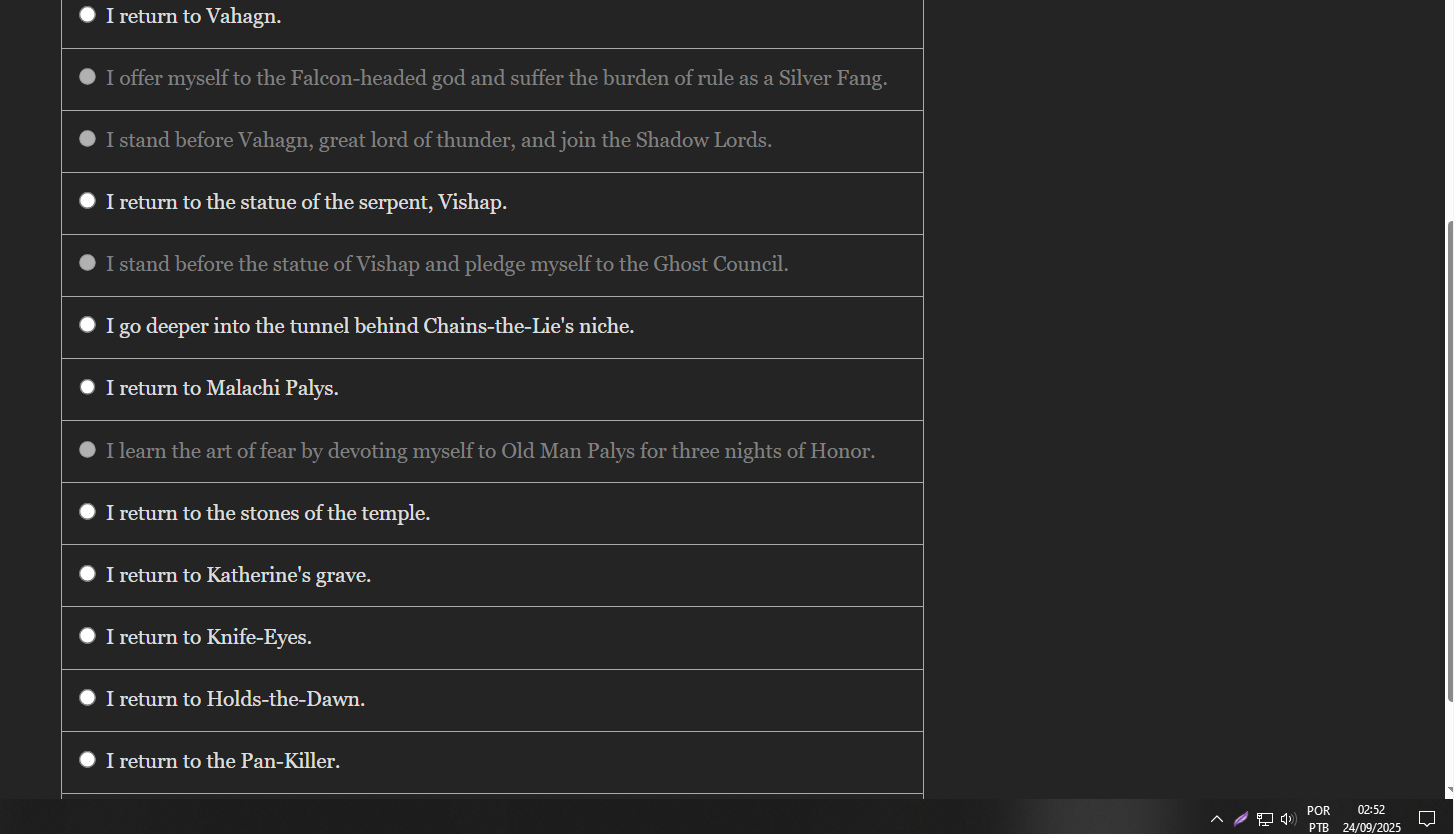Pick the "I return to Malachi Palys" radio
The height and width of the screenshot is (834, 1454).
tap(88, 387)
